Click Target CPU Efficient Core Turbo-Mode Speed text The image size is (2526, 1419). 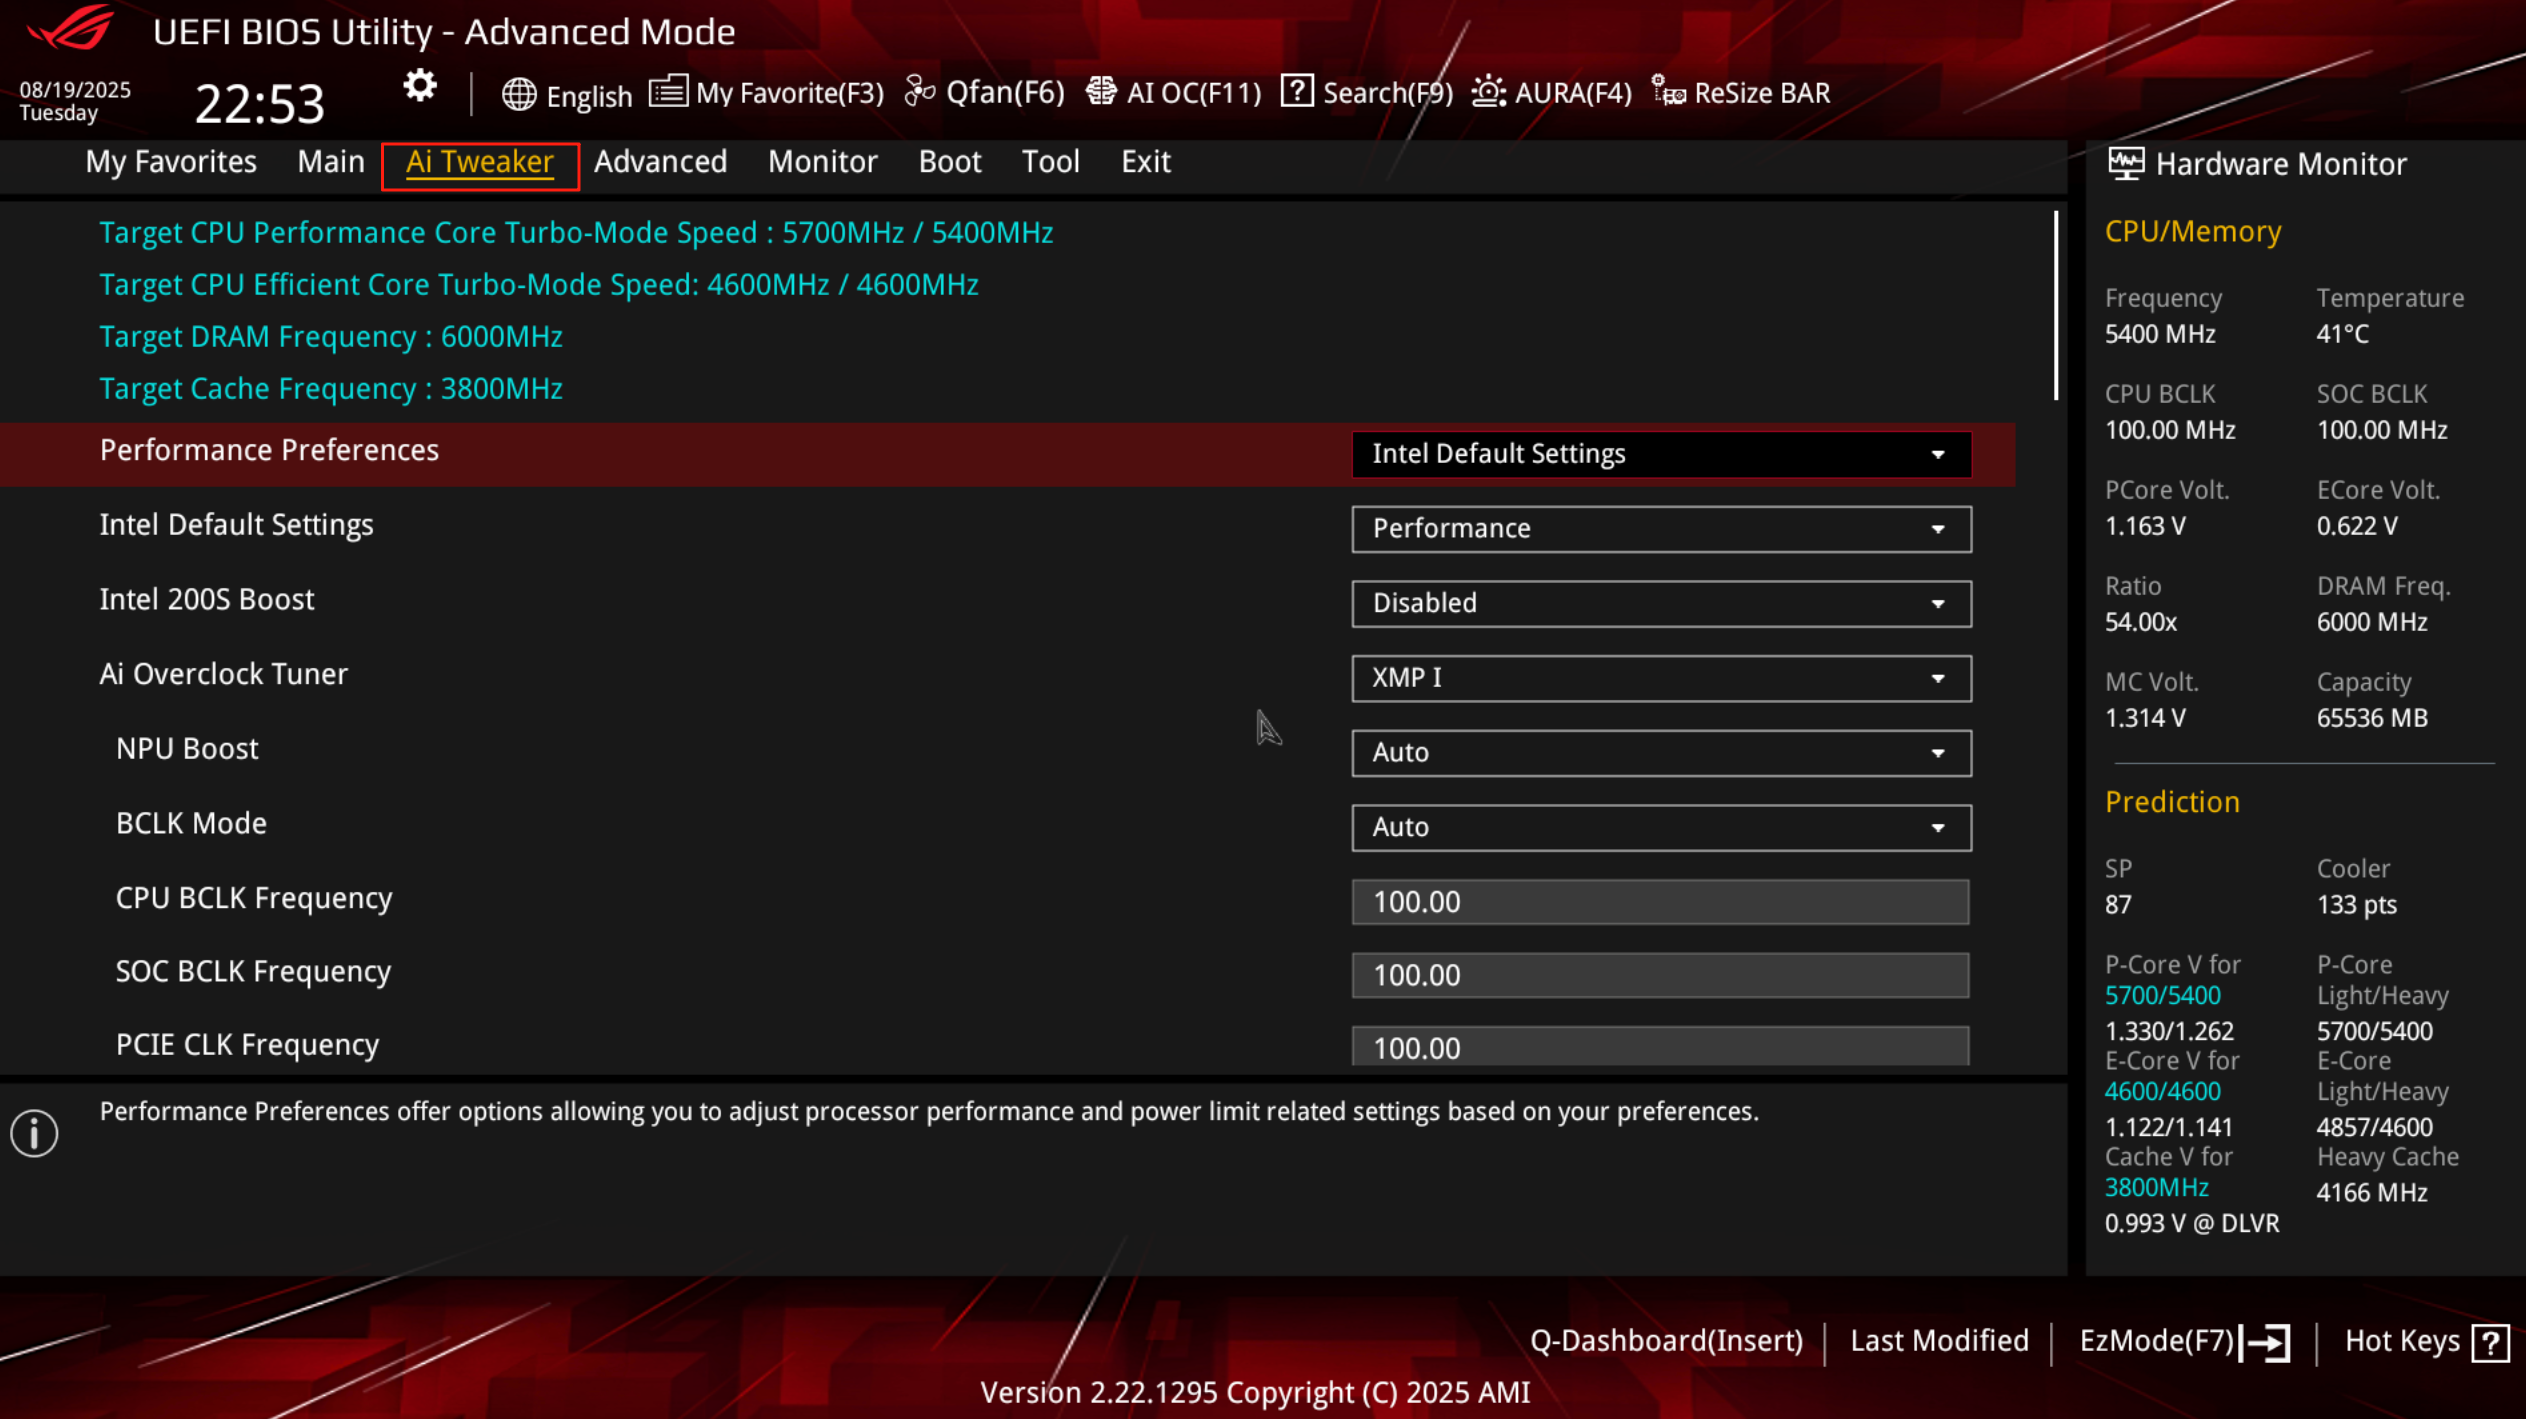coord(539,285)
